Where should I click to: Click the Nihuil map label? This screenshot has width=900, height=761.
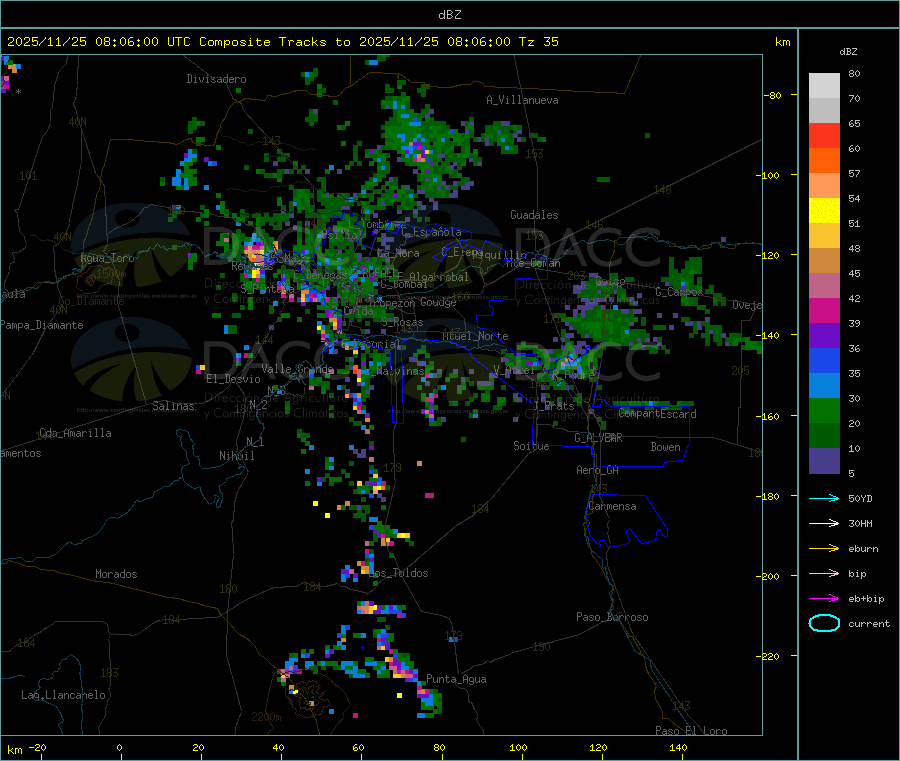pos(236,456)
